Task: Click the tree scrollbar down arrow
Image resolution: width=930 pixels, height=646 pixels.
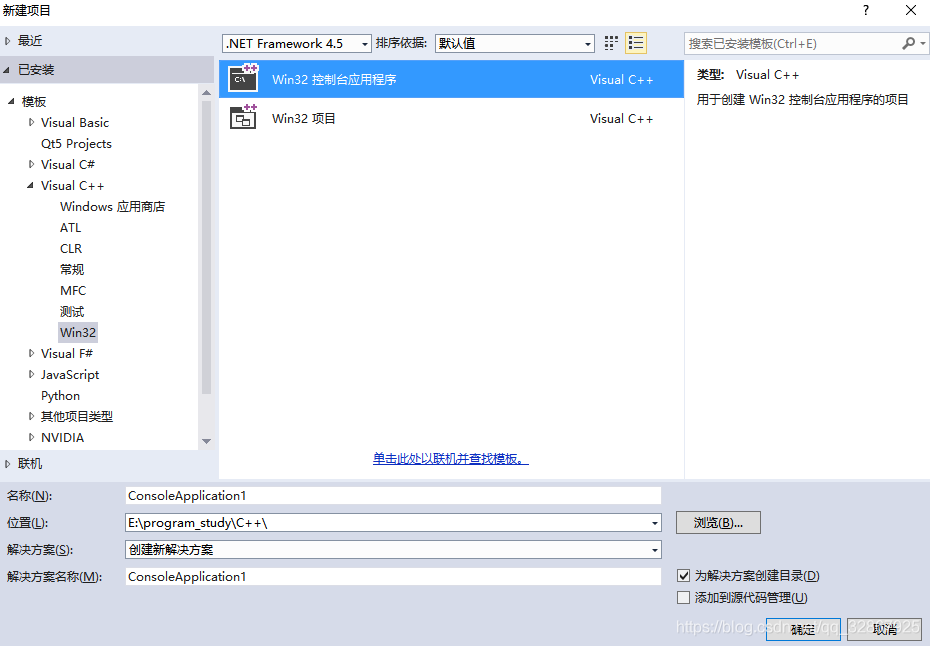Action: (x=206, y=441)
